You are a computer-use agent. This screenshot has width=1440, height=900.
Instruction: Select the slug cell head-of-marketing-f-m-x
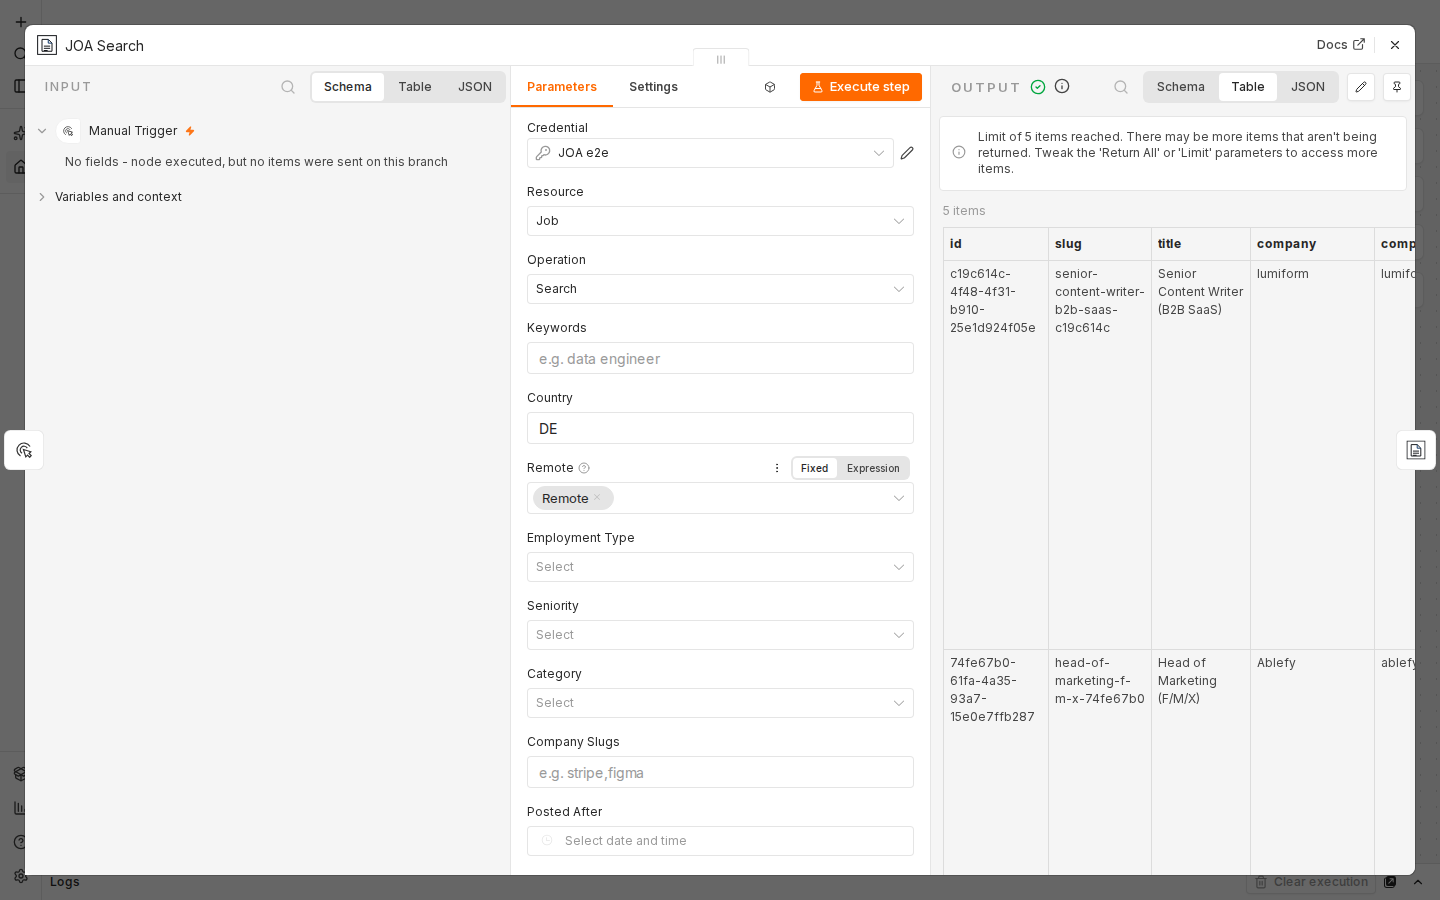pyautogui.click(x=1100, y=762)
